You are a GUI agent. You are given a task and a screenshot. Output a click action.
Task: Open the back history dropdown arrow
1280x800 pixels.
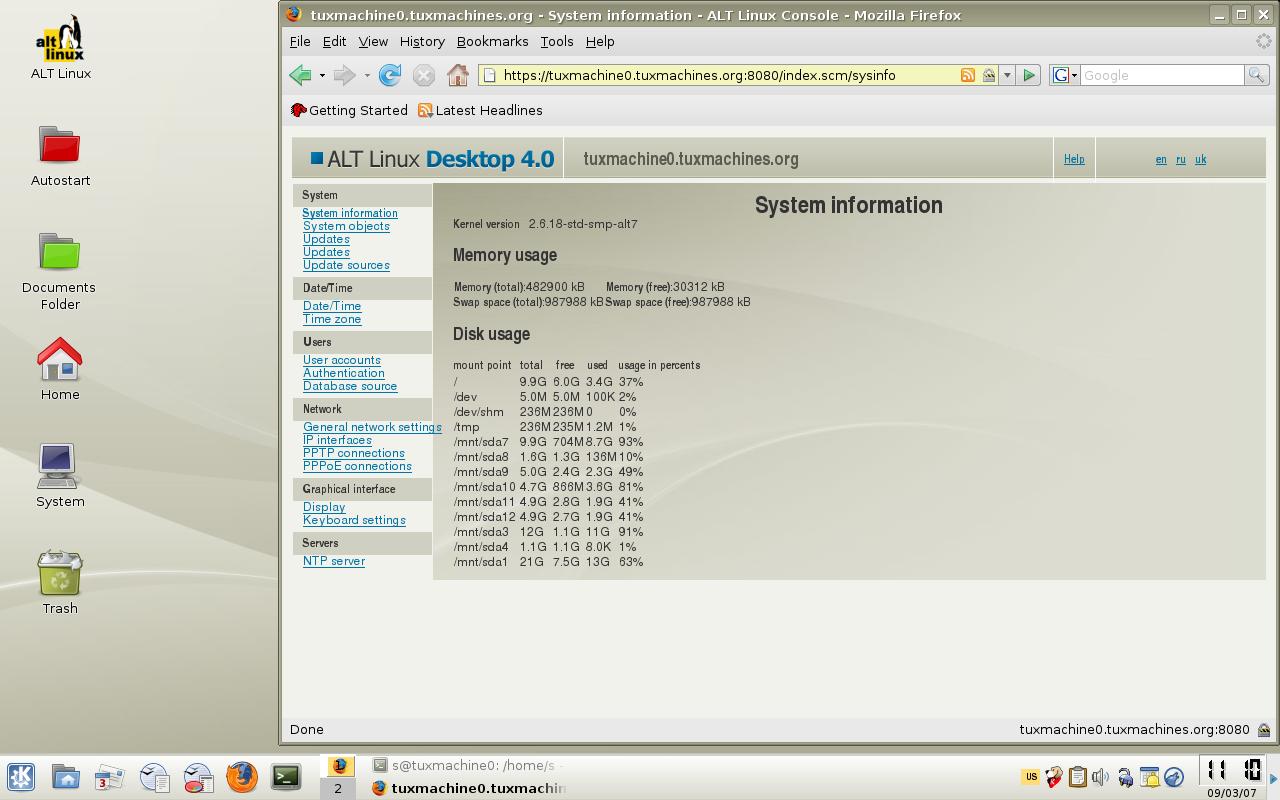click(x=322, y=76)
